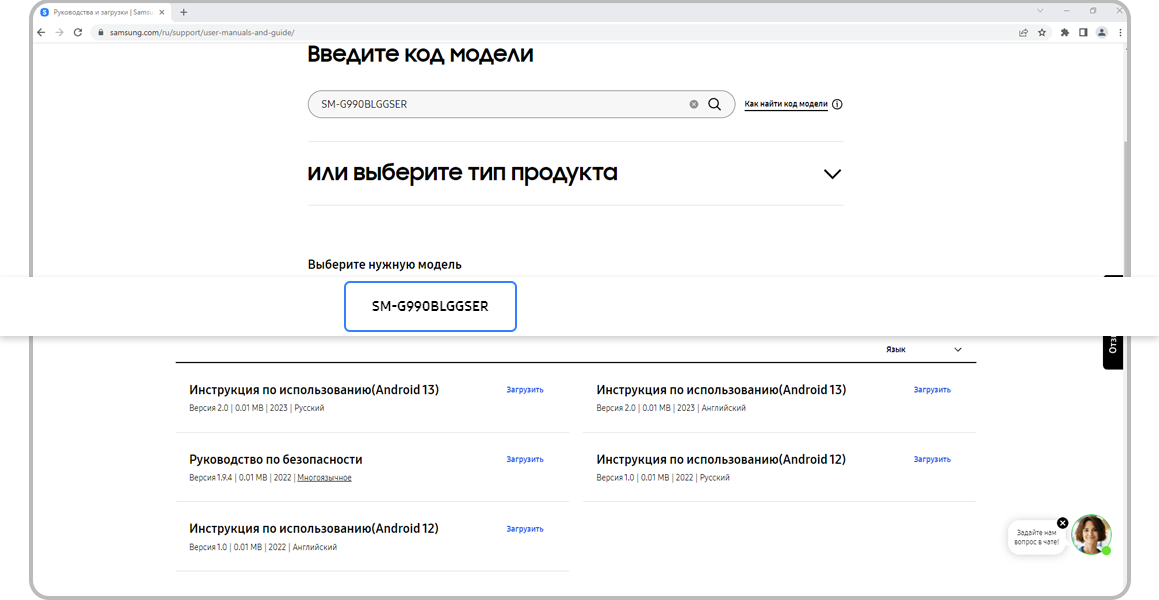Open the chat assistant avatar

(x=1092, y=534)
